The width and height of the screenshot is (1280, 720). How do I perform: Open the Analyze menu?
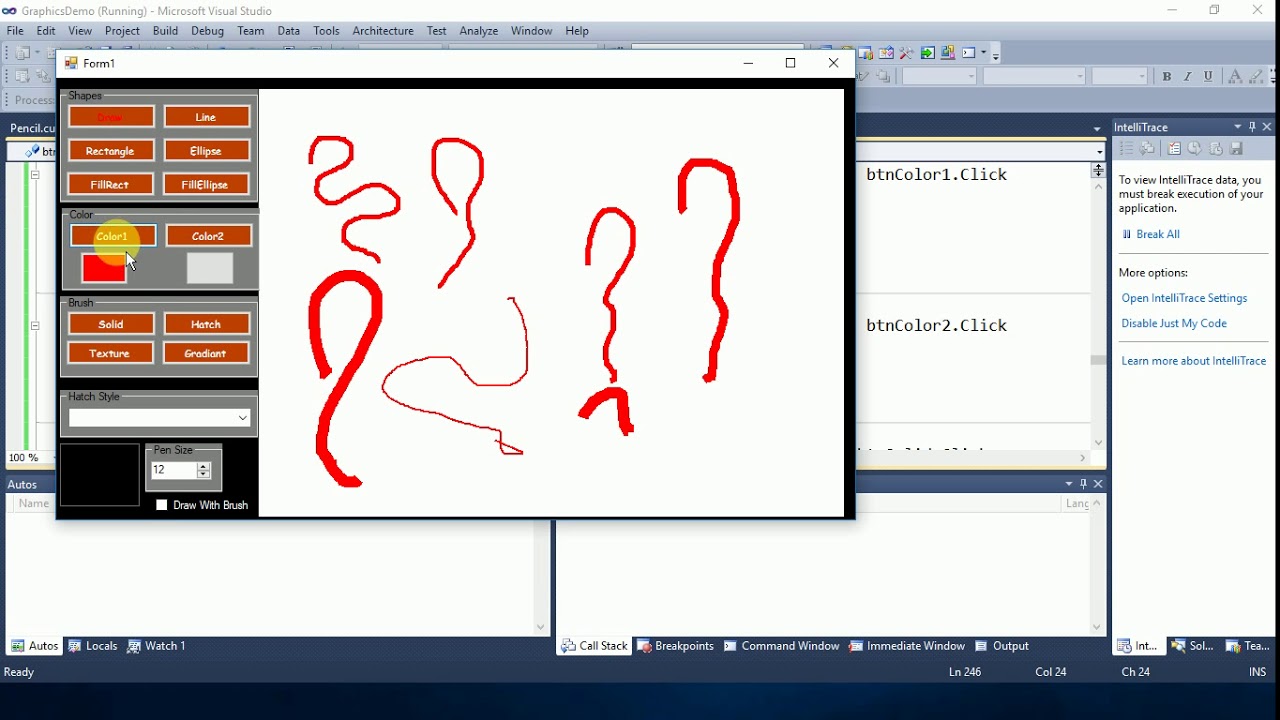(x=479, y=31)
